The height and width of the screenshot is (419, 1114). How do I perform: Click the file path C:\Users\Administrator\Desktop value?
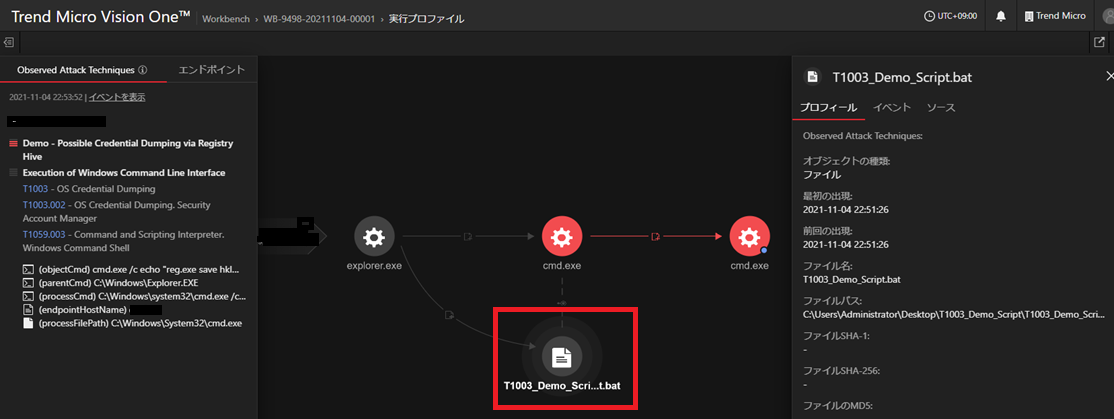click(954, 313)
